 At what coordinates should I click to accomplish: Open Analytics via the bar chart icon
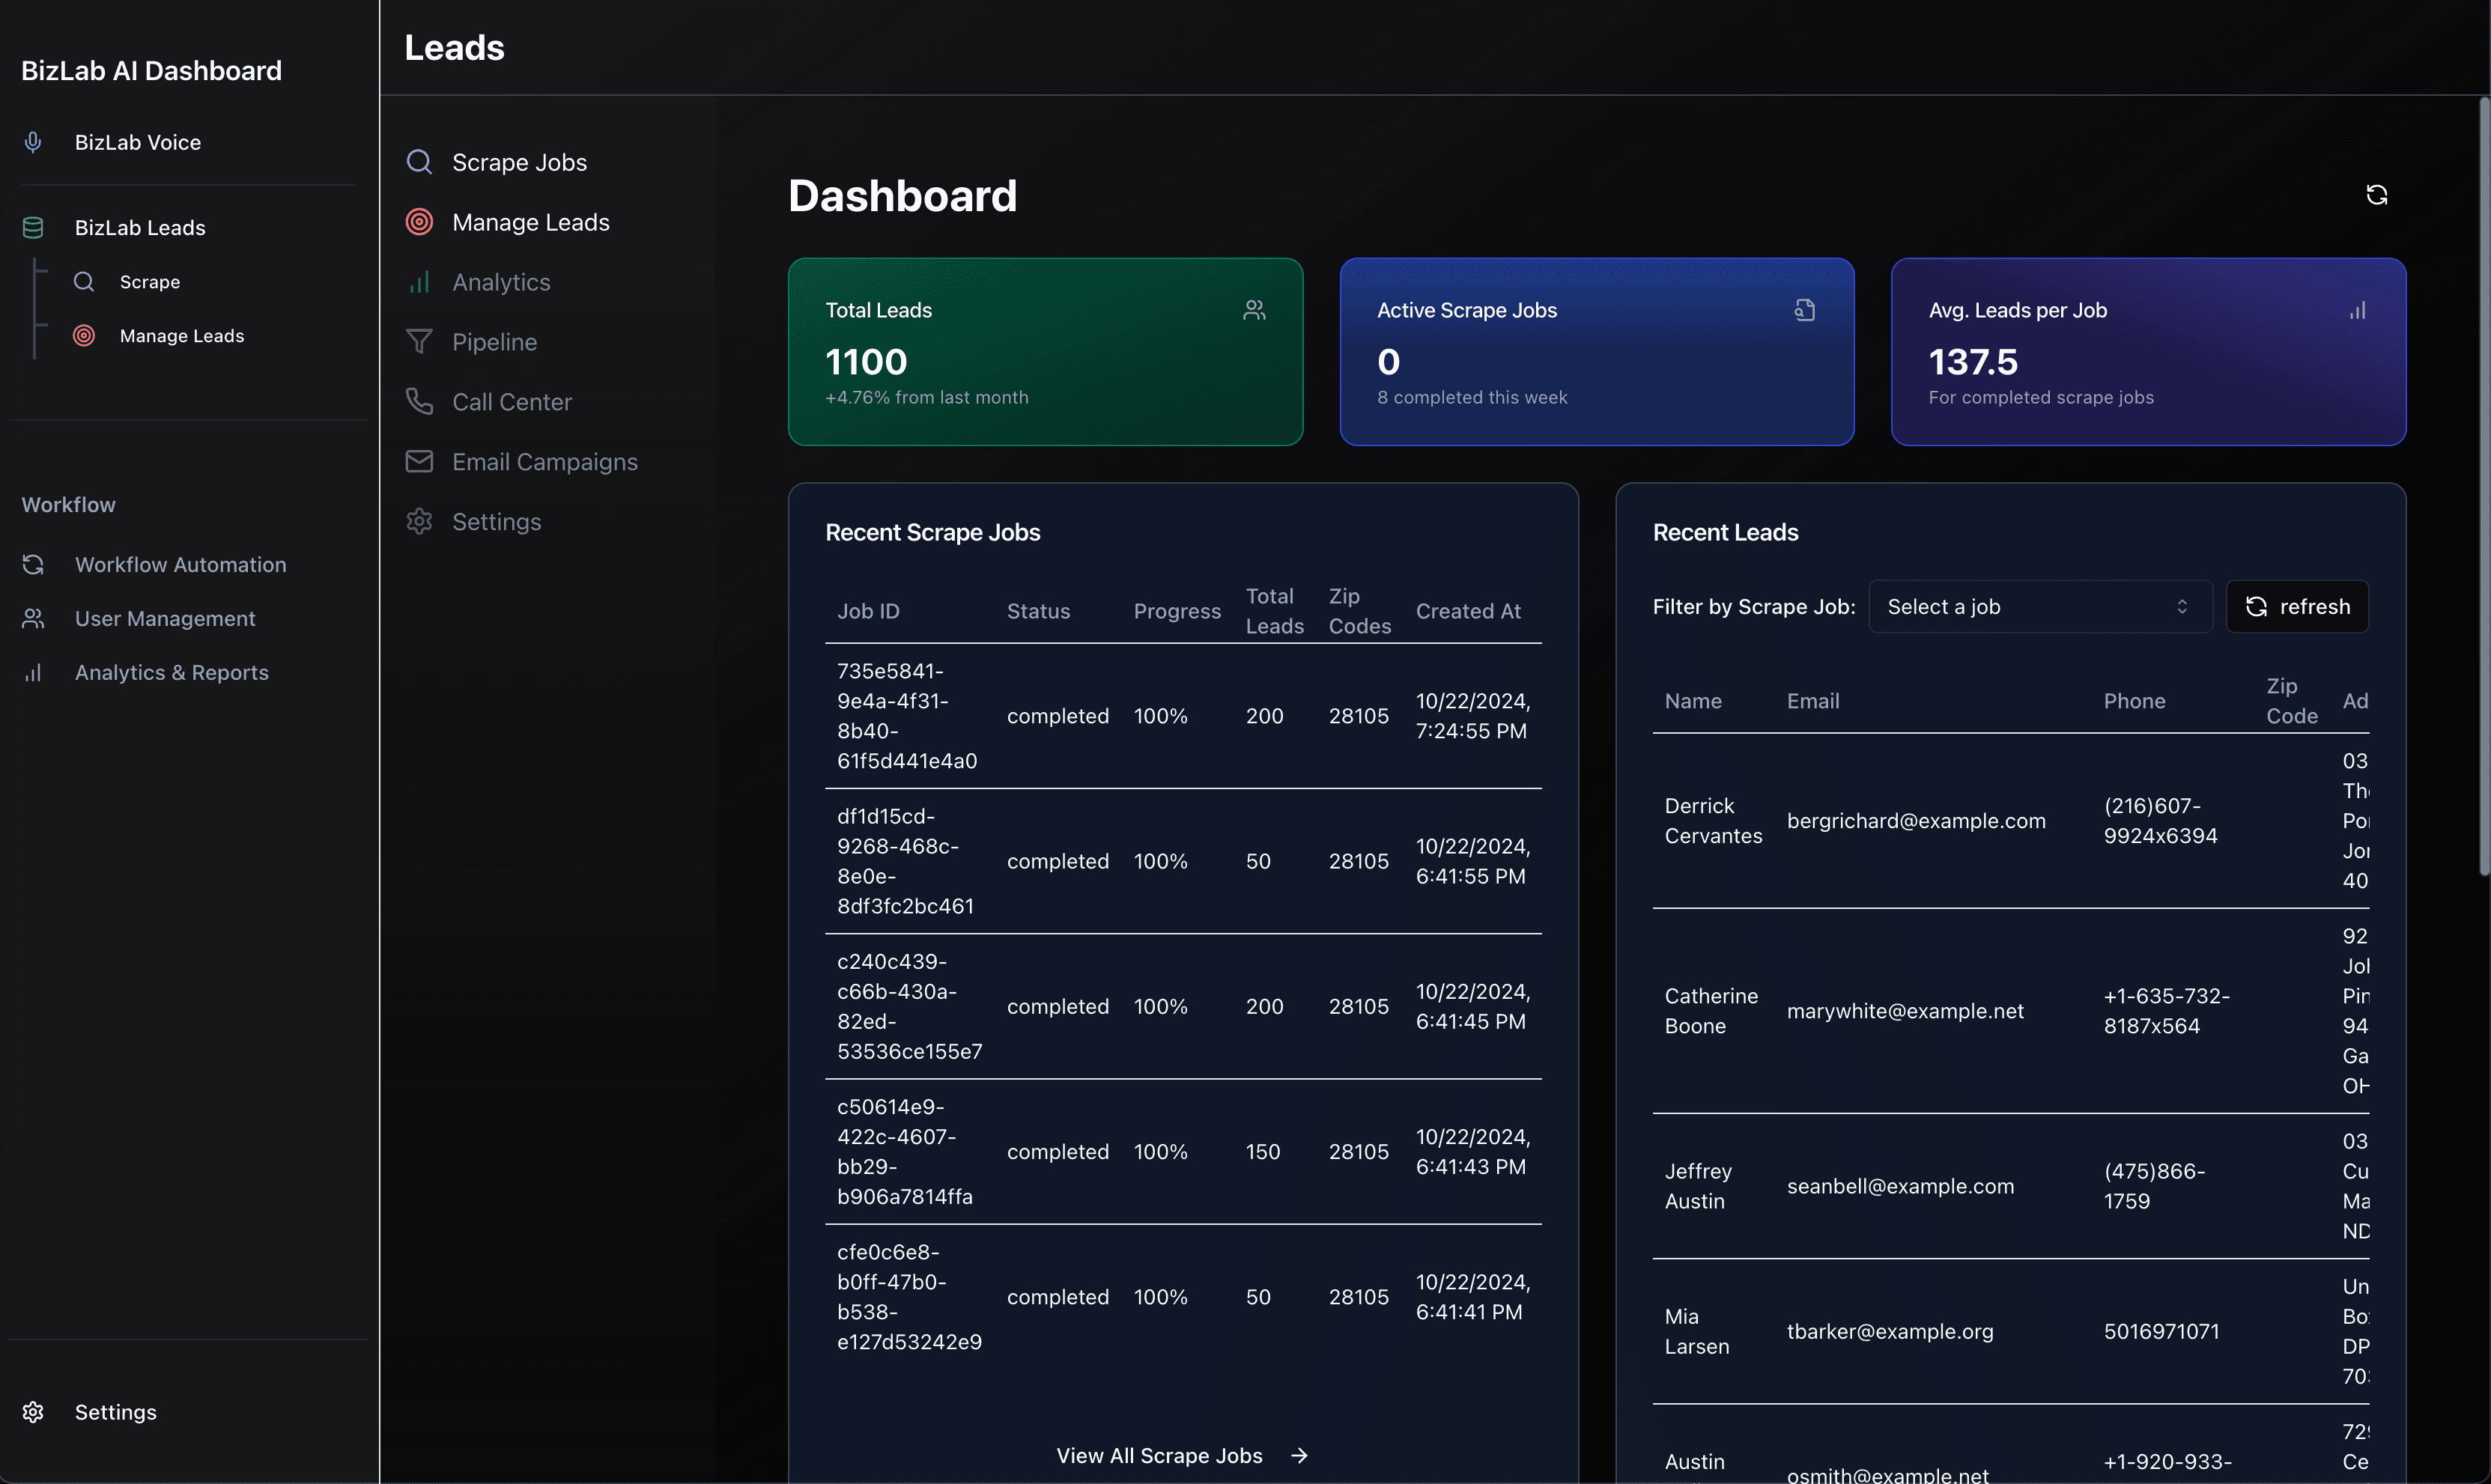[x=419, y=281]
